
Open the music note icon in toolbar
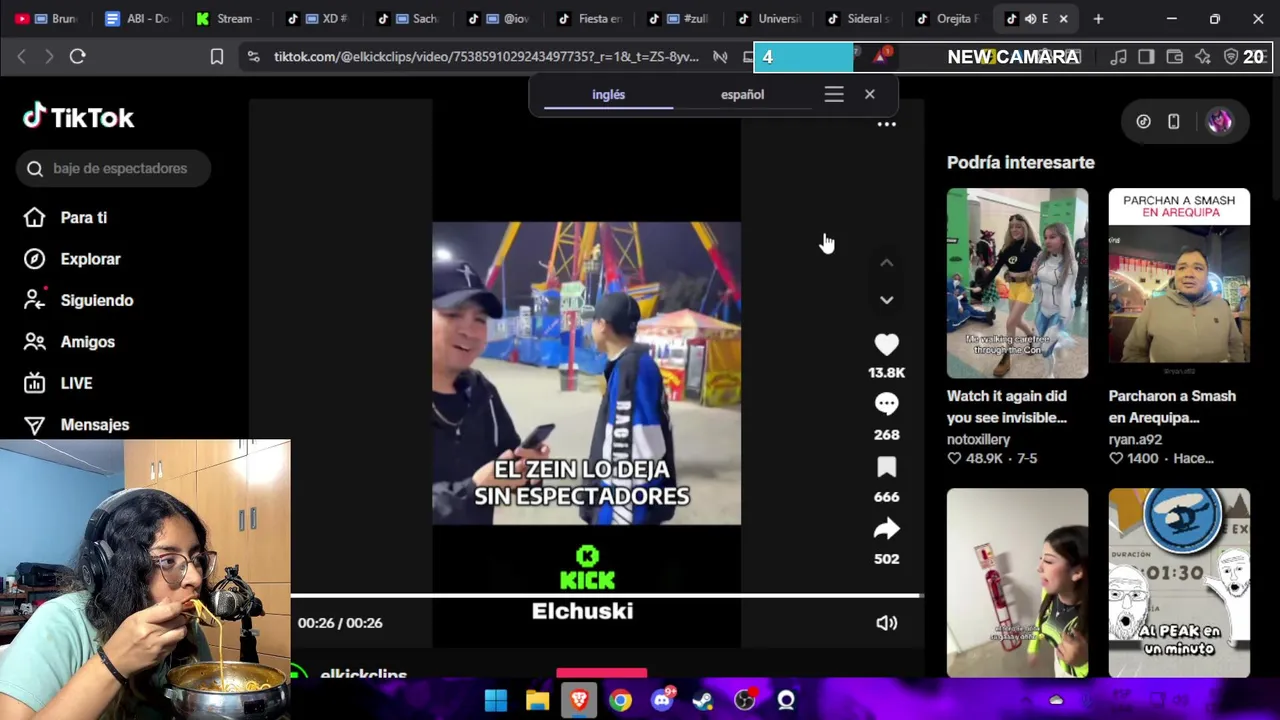[1119, 57]
